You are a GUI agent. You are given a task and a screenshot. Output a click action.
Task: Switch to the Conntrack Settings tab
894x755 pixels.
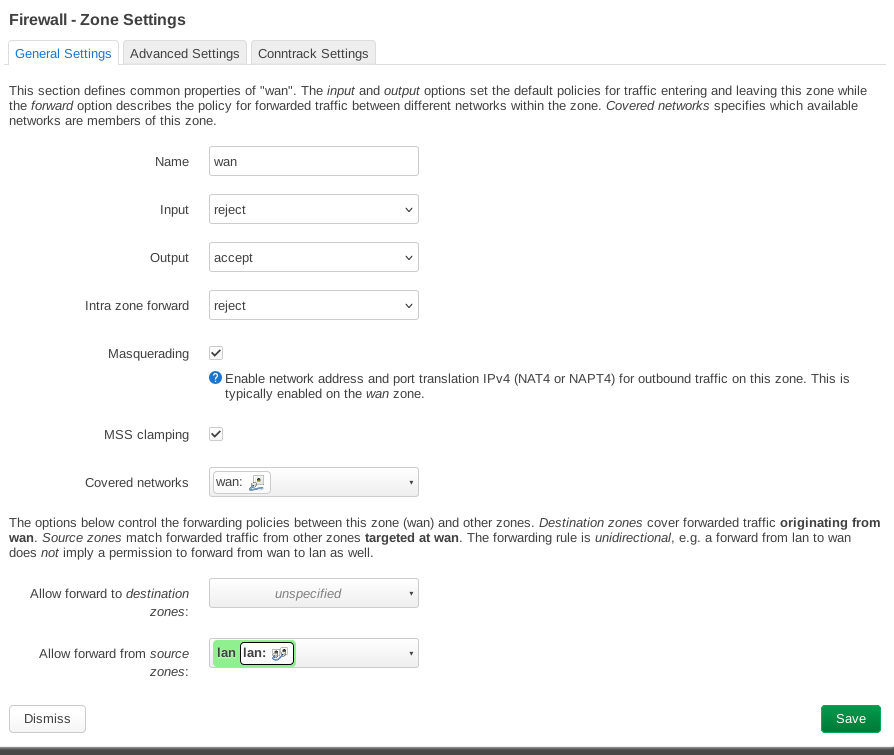[x=313, y=53]
